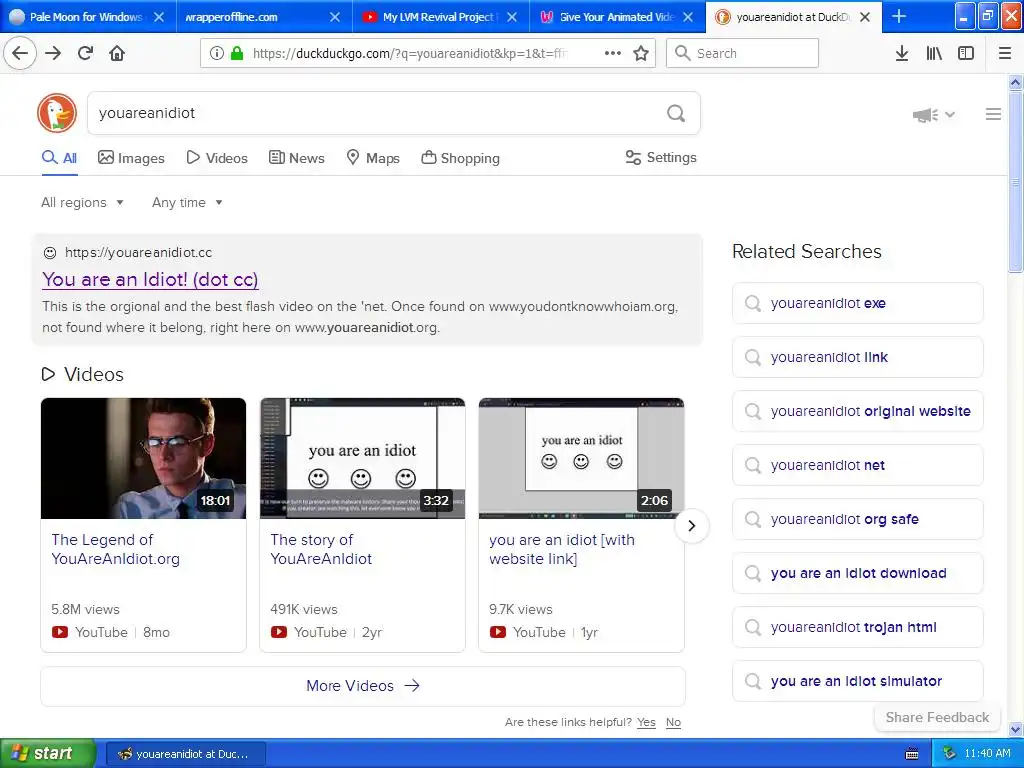The width and height of the screenshot is (1024, 768).
Task: Show site information icon in address bar
Action: [217, 53]
